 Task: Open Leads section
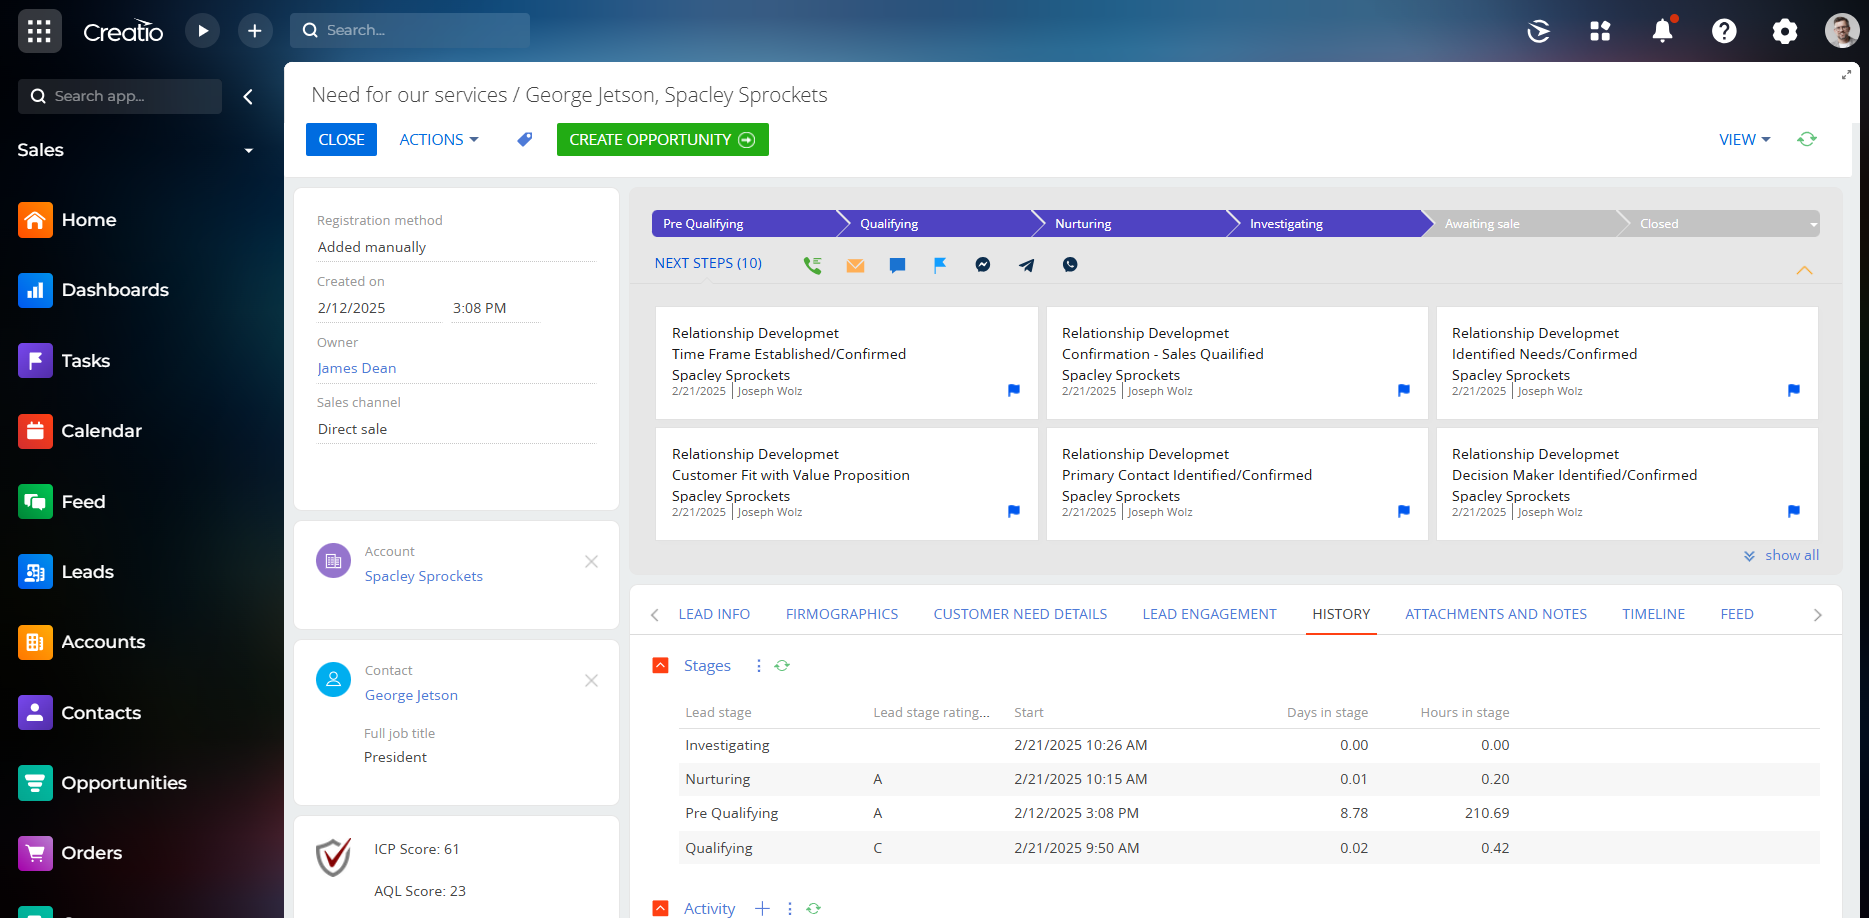pos(66,572)
